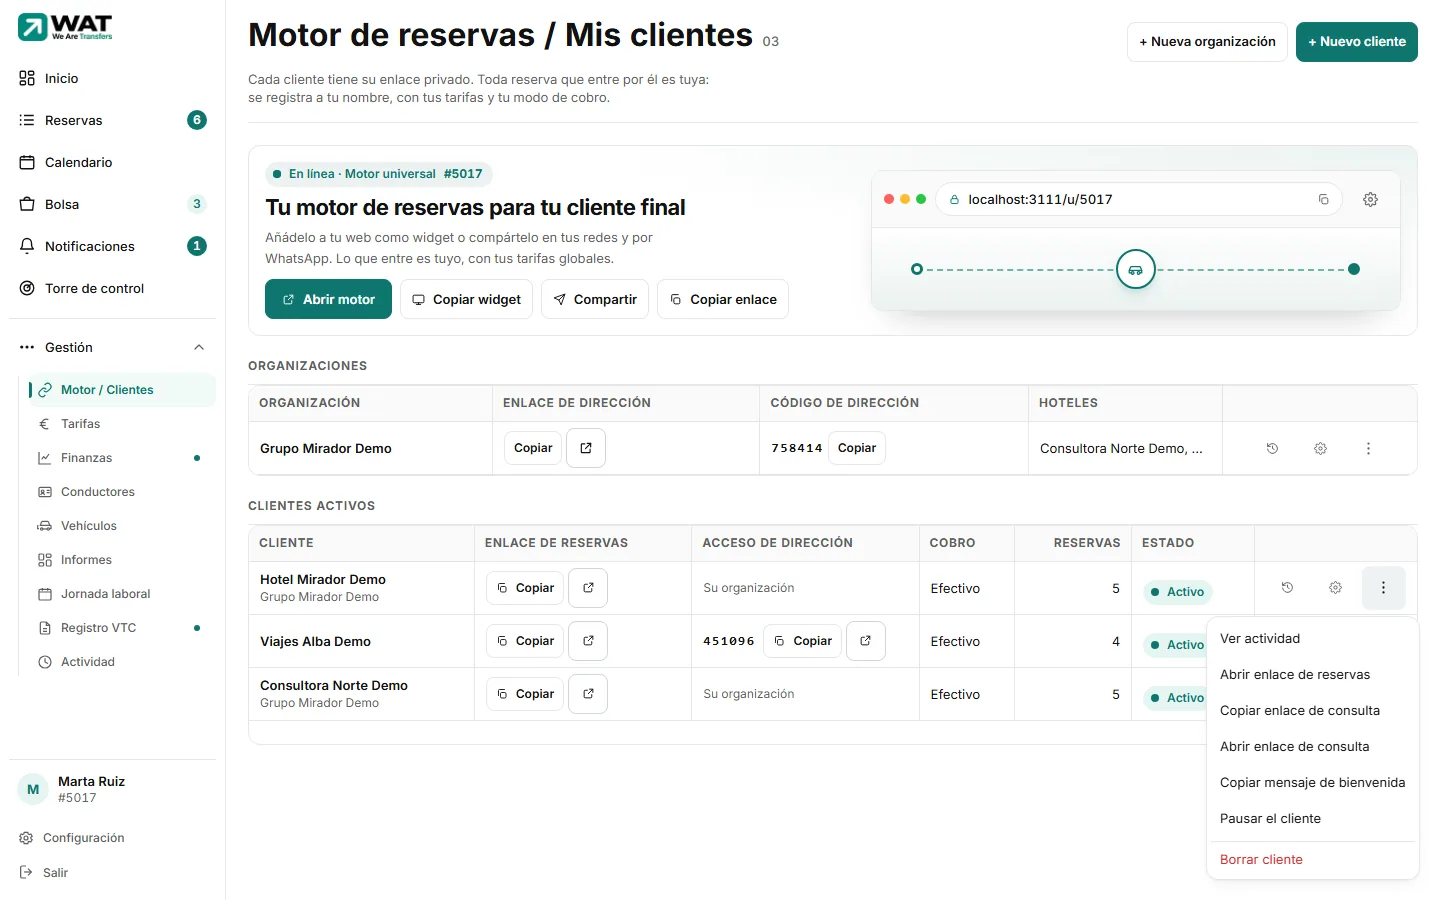The image size is (1440, 900).
Task: Select Motor / Clientes submenu item
Action: point(122,390)
